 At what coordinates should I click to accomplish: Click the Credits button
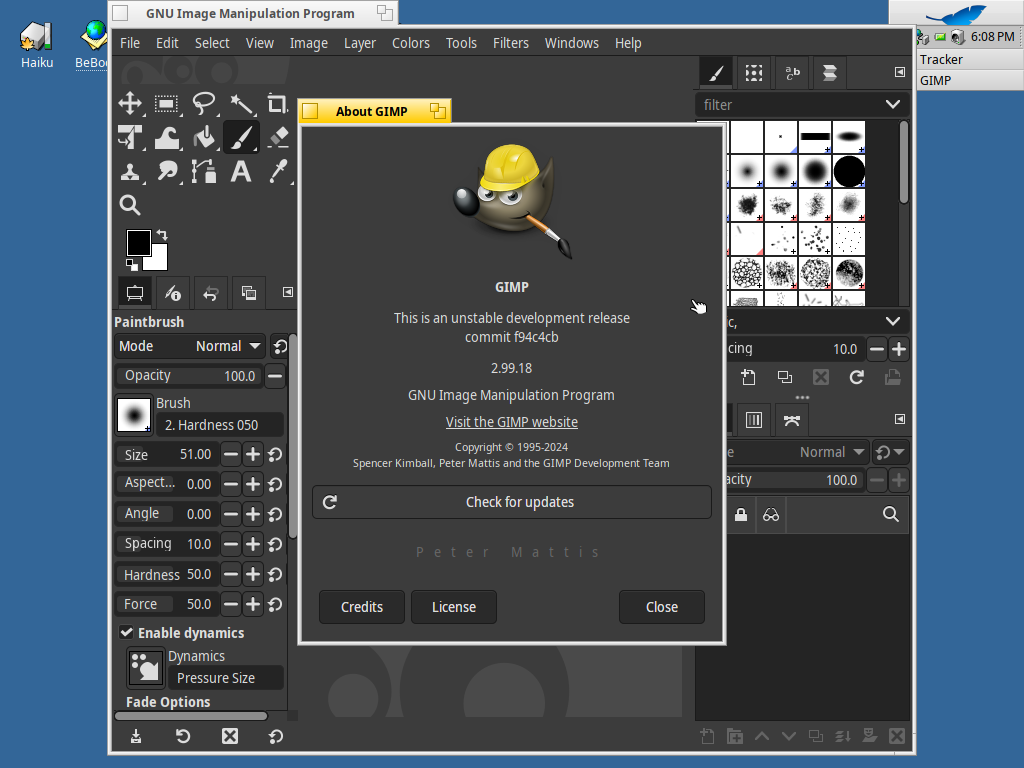point(362,607)
